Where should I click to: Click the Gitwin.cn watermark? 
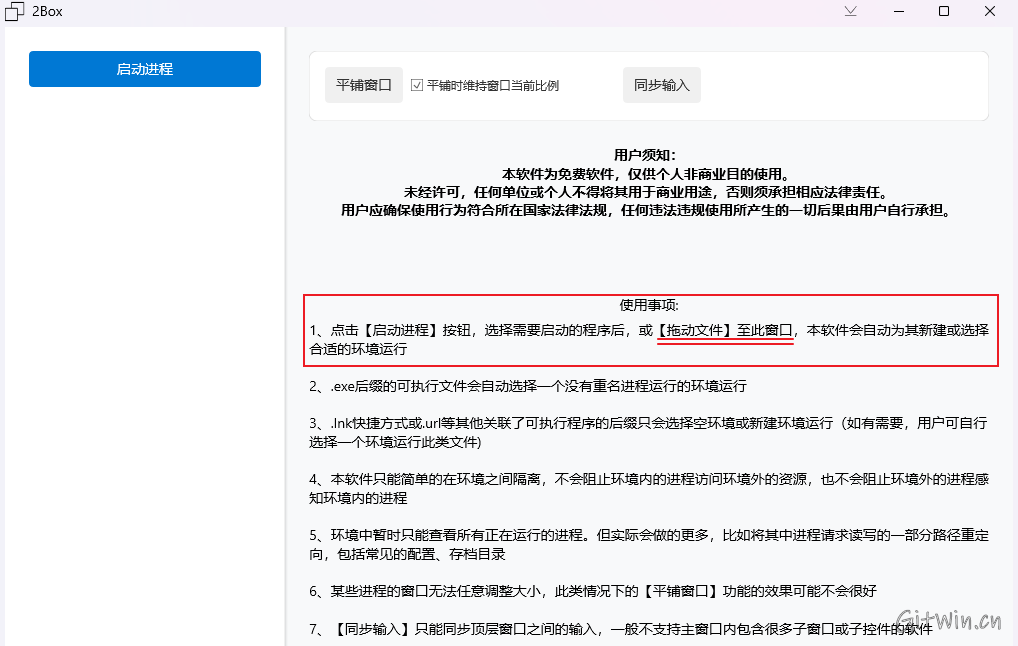pos(948,620)
